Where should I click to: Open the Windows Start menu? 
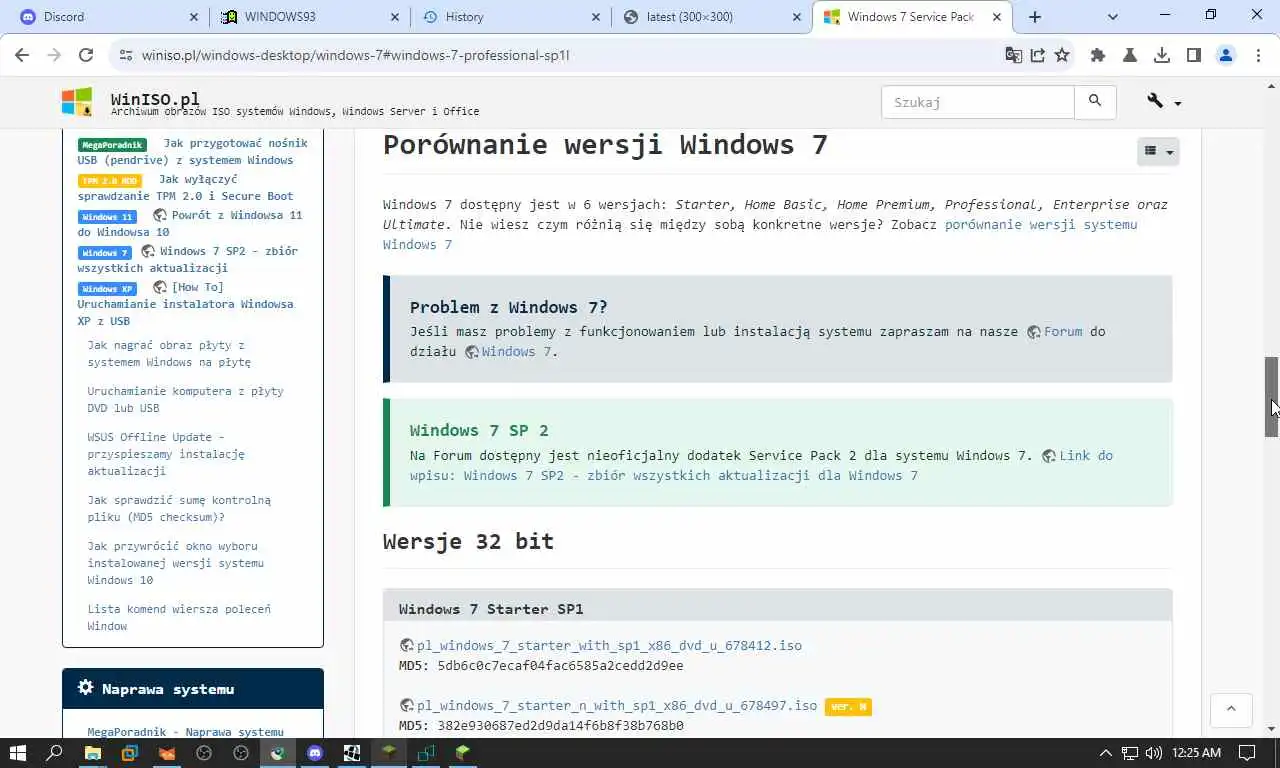click(x=17, y=752)
